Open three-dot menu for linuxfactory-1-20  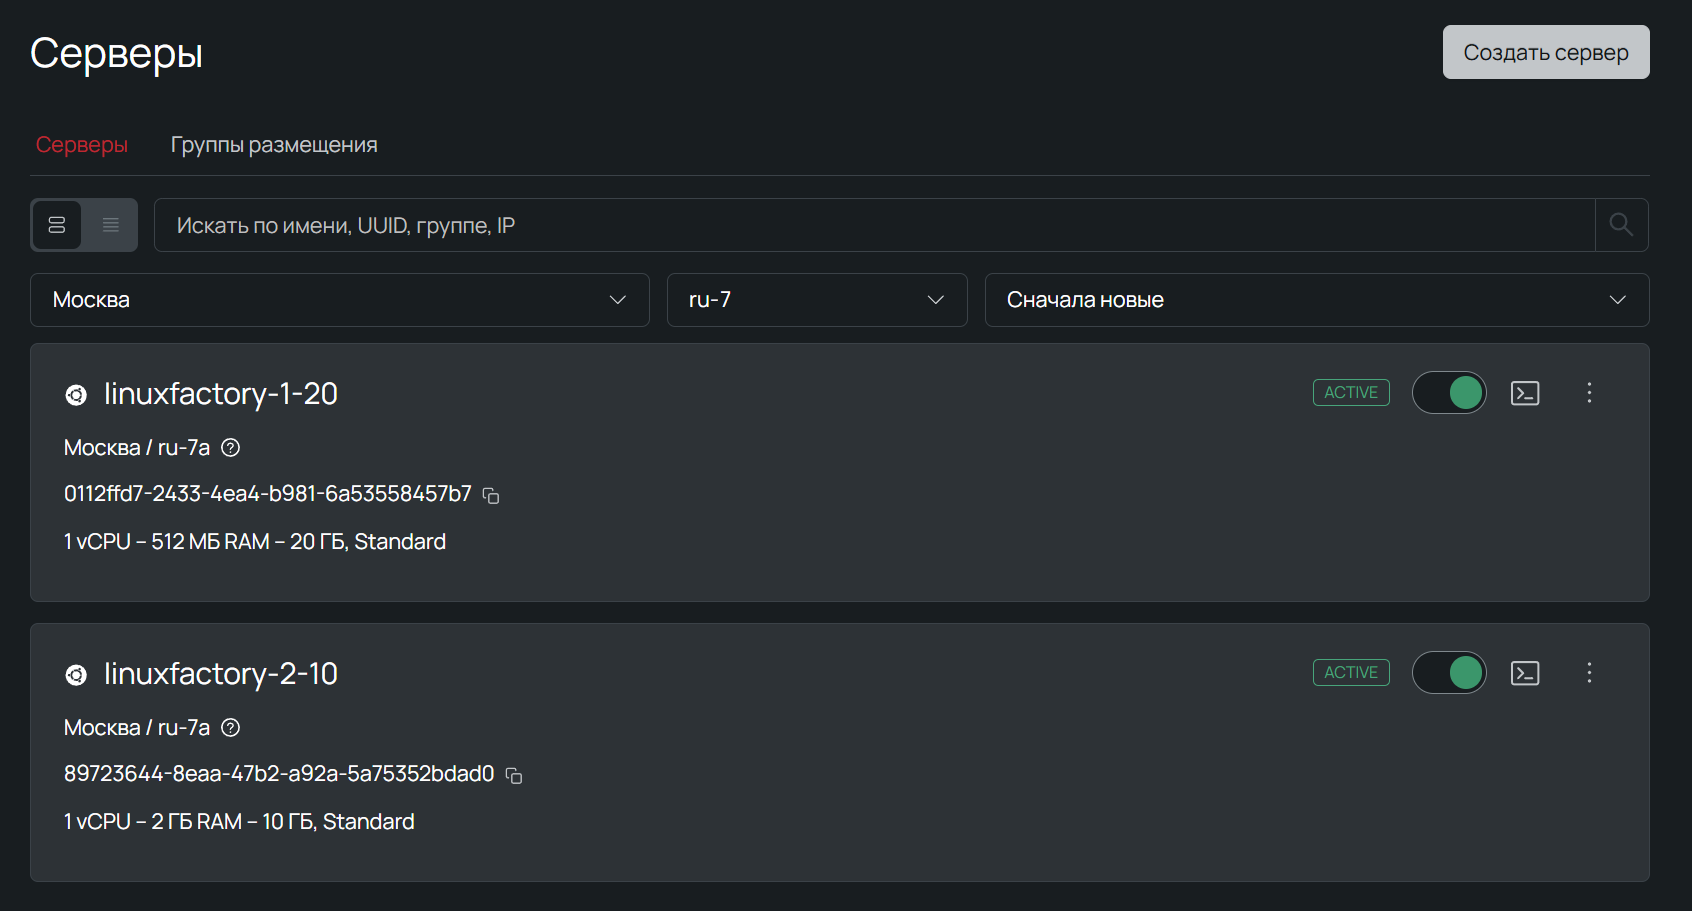pos(1588,393)
